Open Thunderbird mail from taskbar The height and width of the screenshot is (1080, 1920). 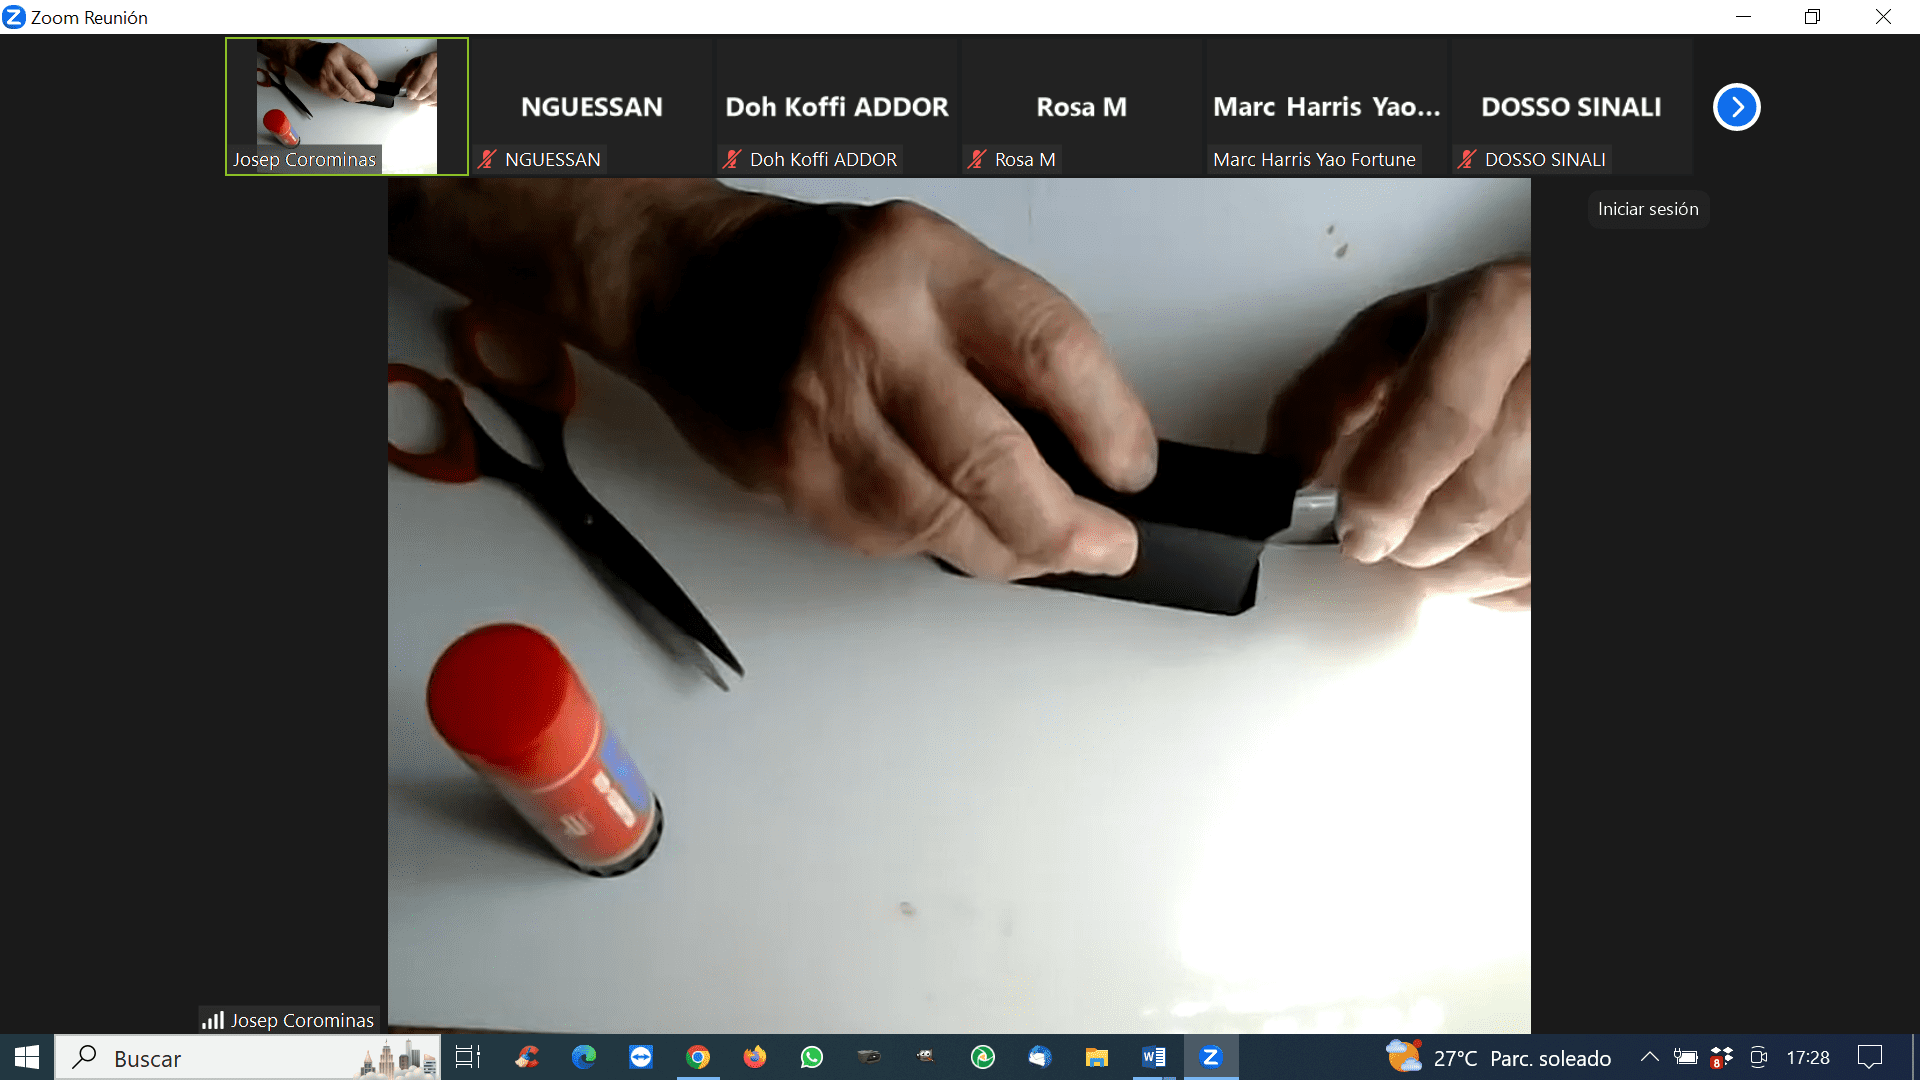[x=1040, y=1057]
